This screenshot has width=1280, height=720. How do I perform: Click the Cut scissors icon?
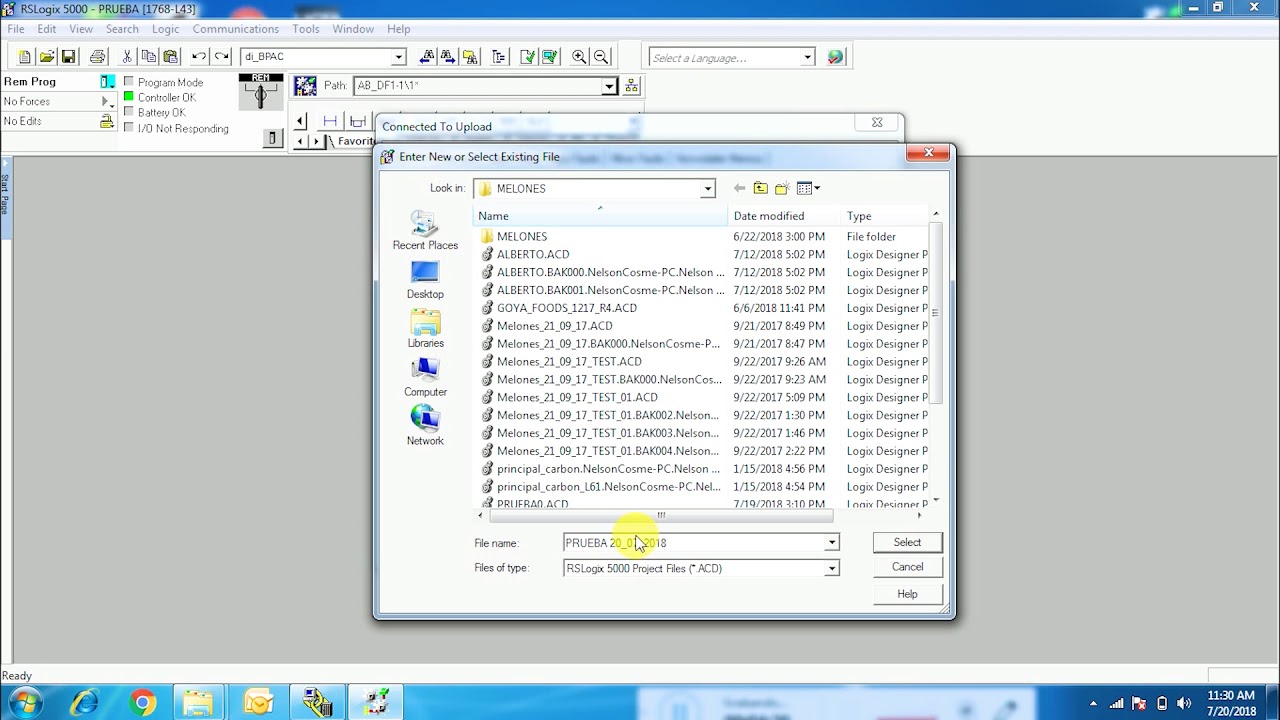(127, 57)
